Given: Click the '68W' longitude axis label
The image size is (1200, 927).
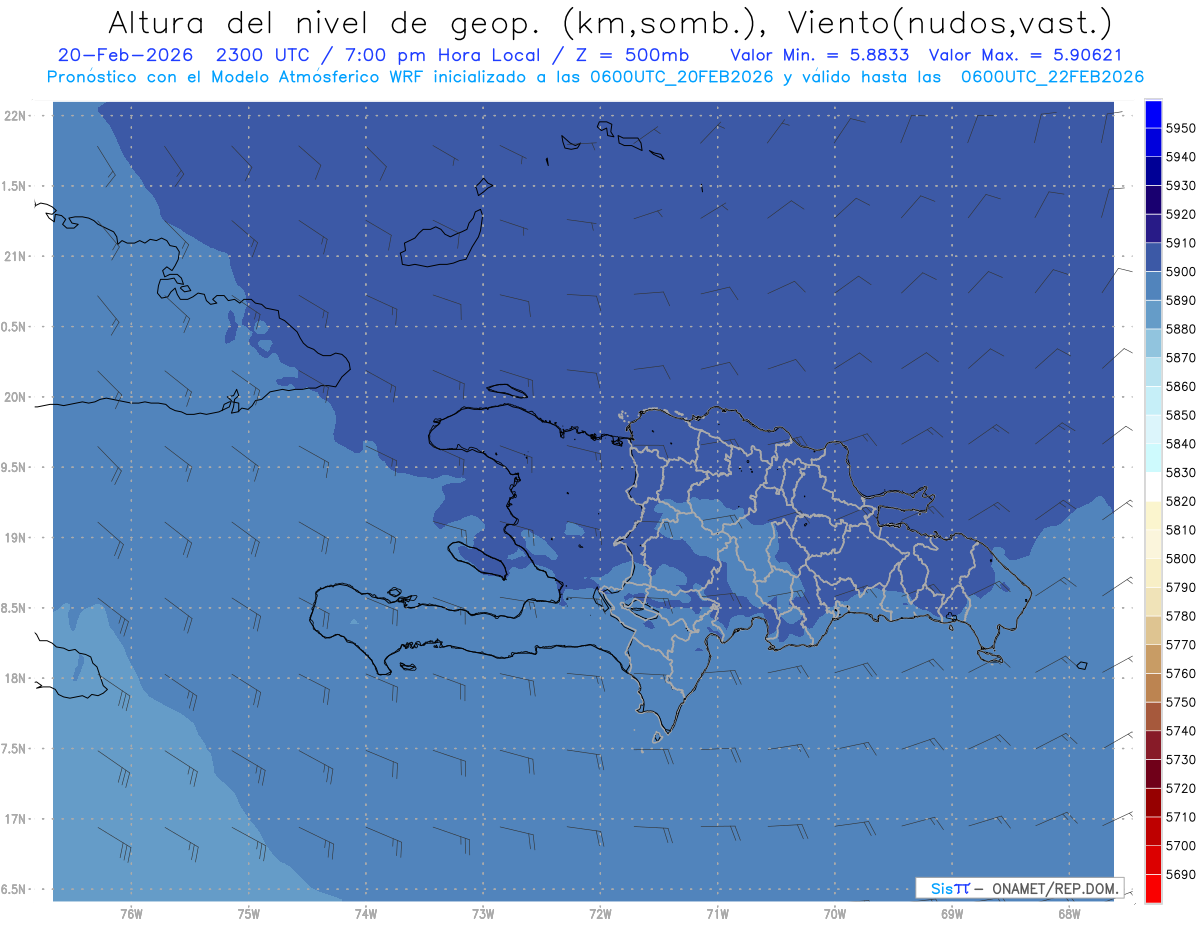Looking at the screenshot, I should (1069, 914).
